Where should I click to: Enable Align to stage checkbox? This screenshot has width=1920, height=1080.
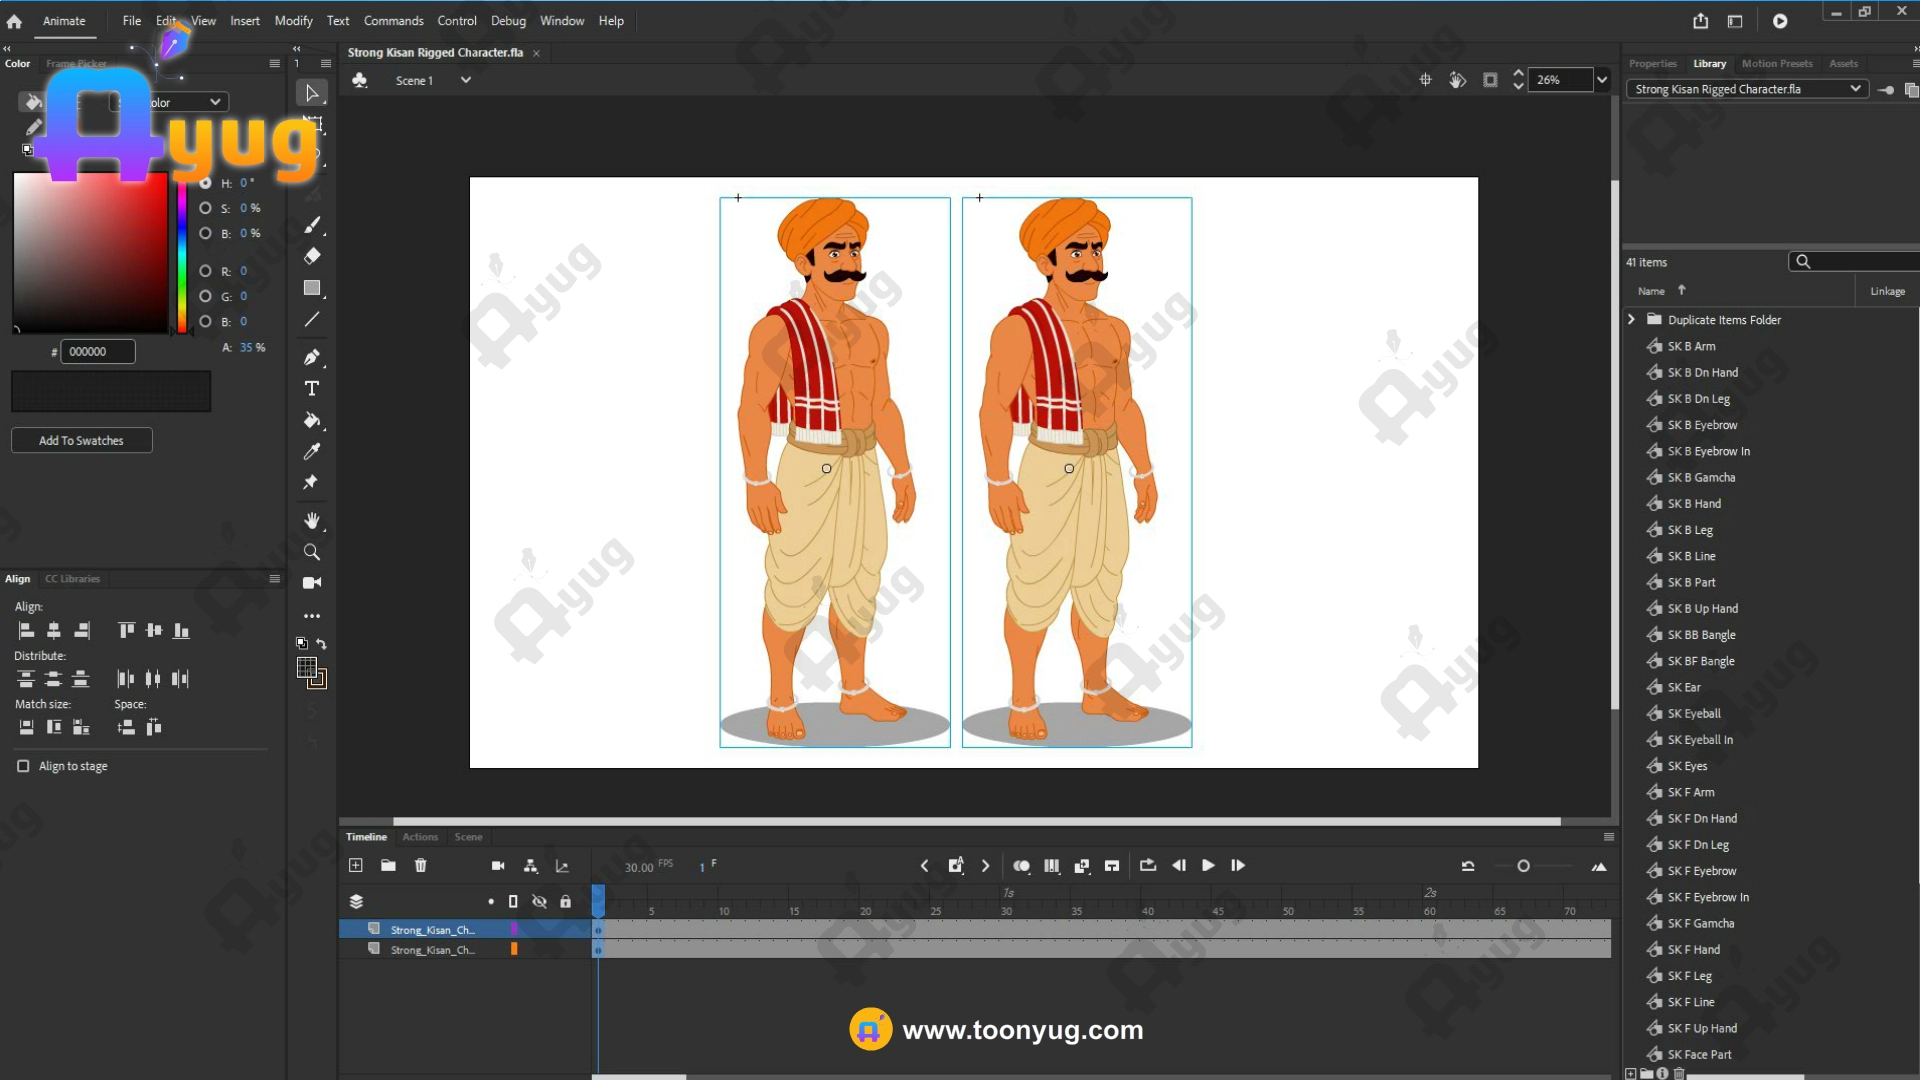(x=23, y=766)
